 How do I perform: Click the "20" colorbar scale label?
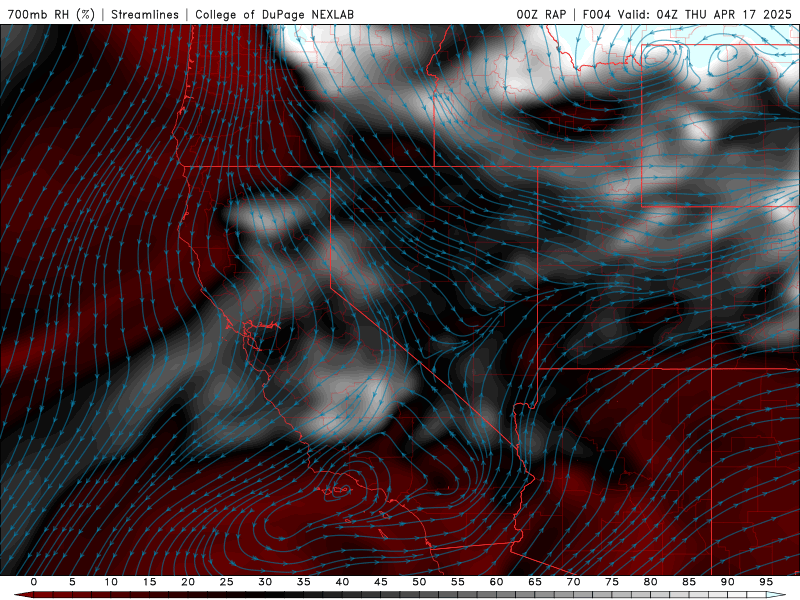188,582
